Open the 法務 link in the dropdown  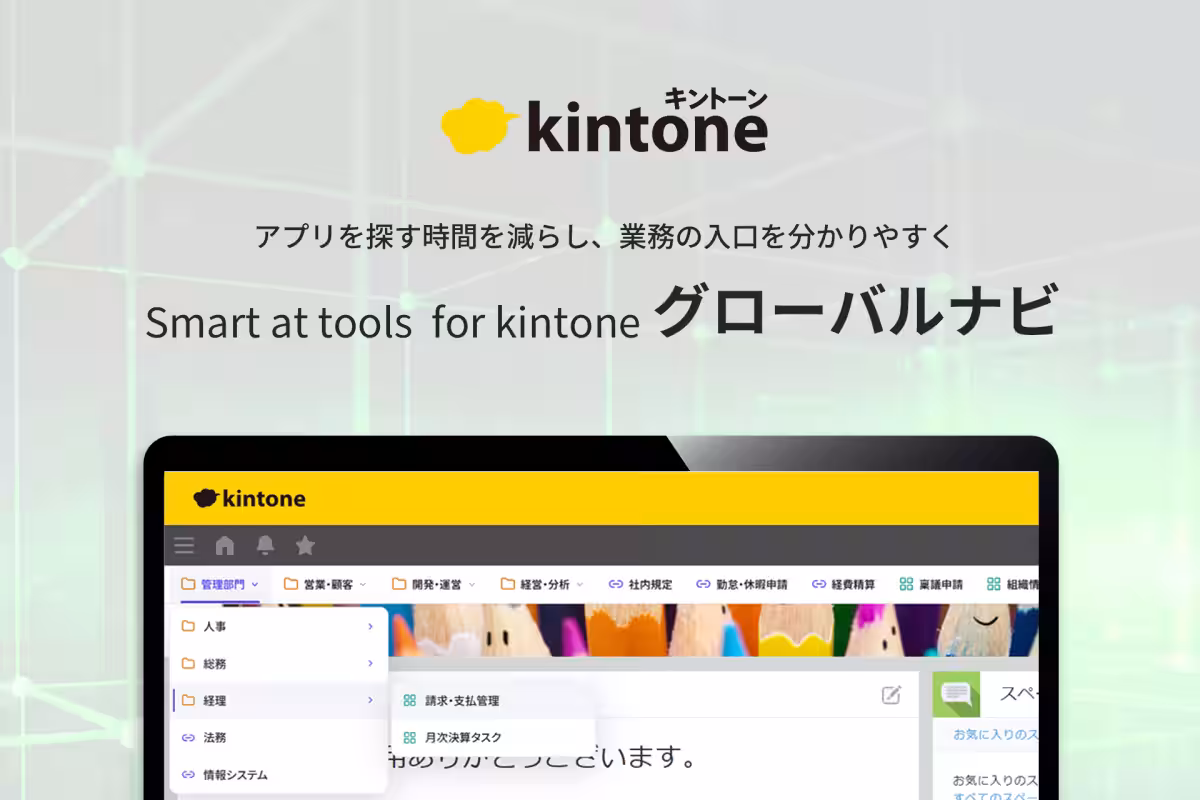[278, 737]
